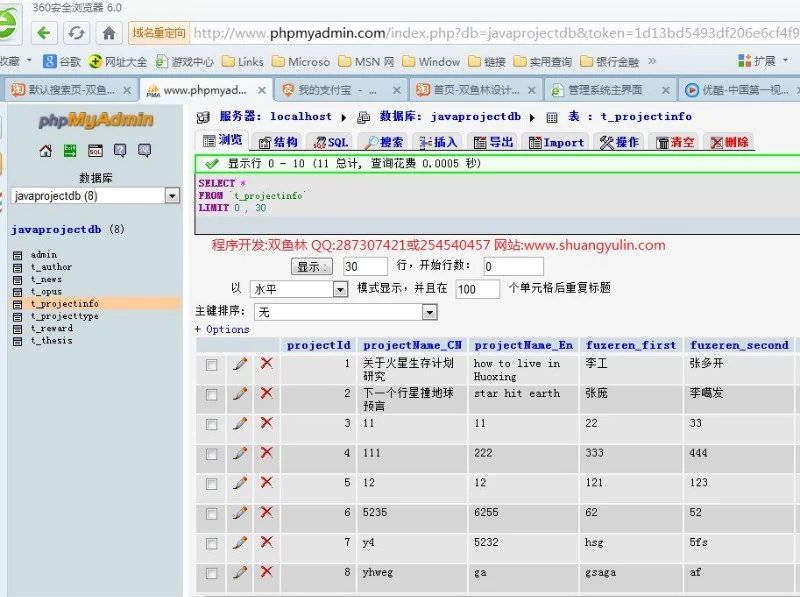This screenshot has height=597, width=800.
Task: Open the phpMyAdmin documentation icon in sidebar
Action: (120, 151)
